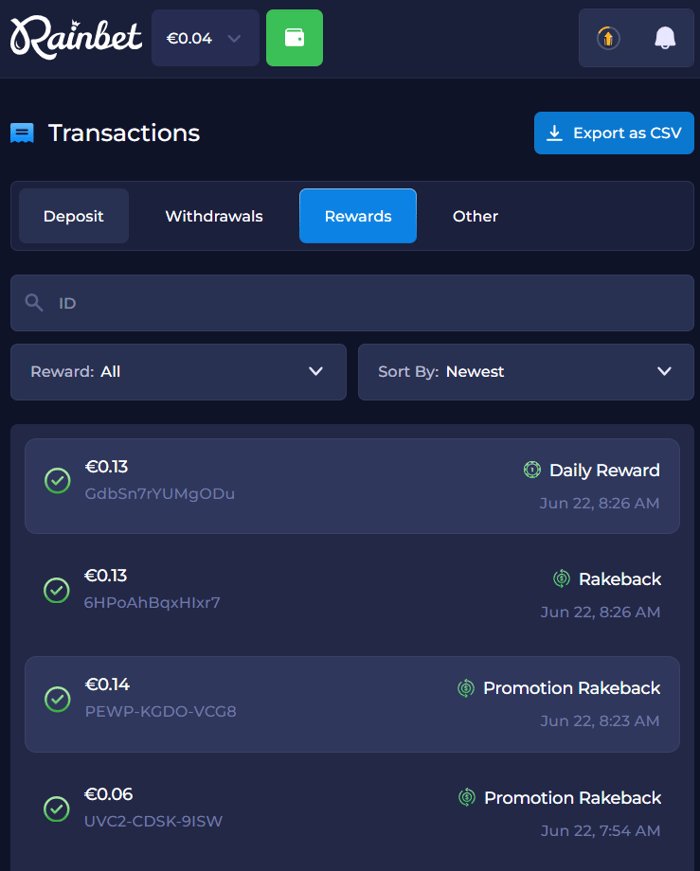Viewport: 700px width, 871px height.
Task: Click the Rakeback icon beside 6HPoAhBqxHIxr7
Action: tap(562, 579)
